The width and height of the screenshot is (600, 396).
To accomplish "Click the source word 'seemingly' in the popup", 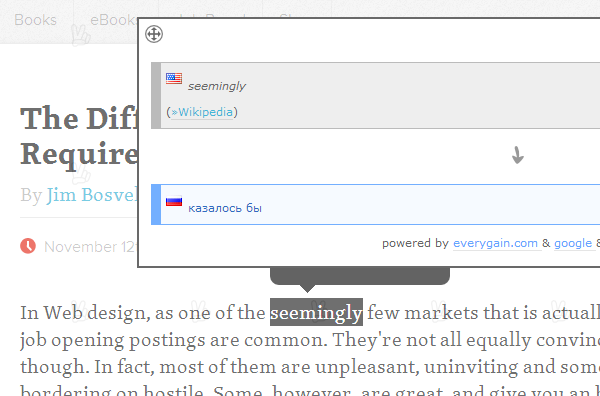I will pos(217,86).
